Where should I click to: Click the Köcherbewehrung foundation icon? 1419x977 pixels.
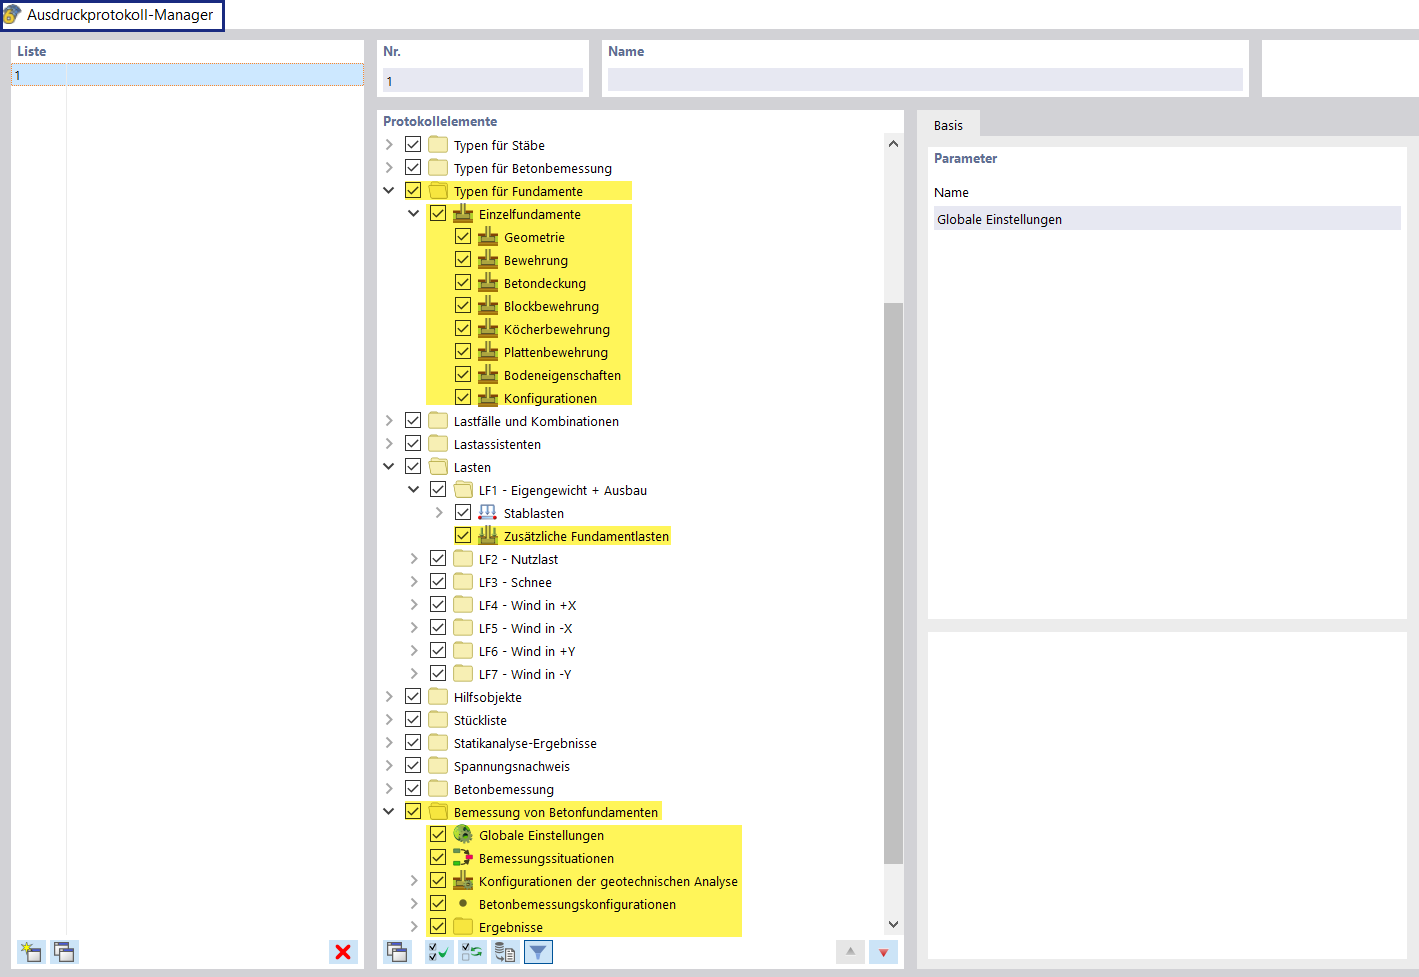point(488,328)
